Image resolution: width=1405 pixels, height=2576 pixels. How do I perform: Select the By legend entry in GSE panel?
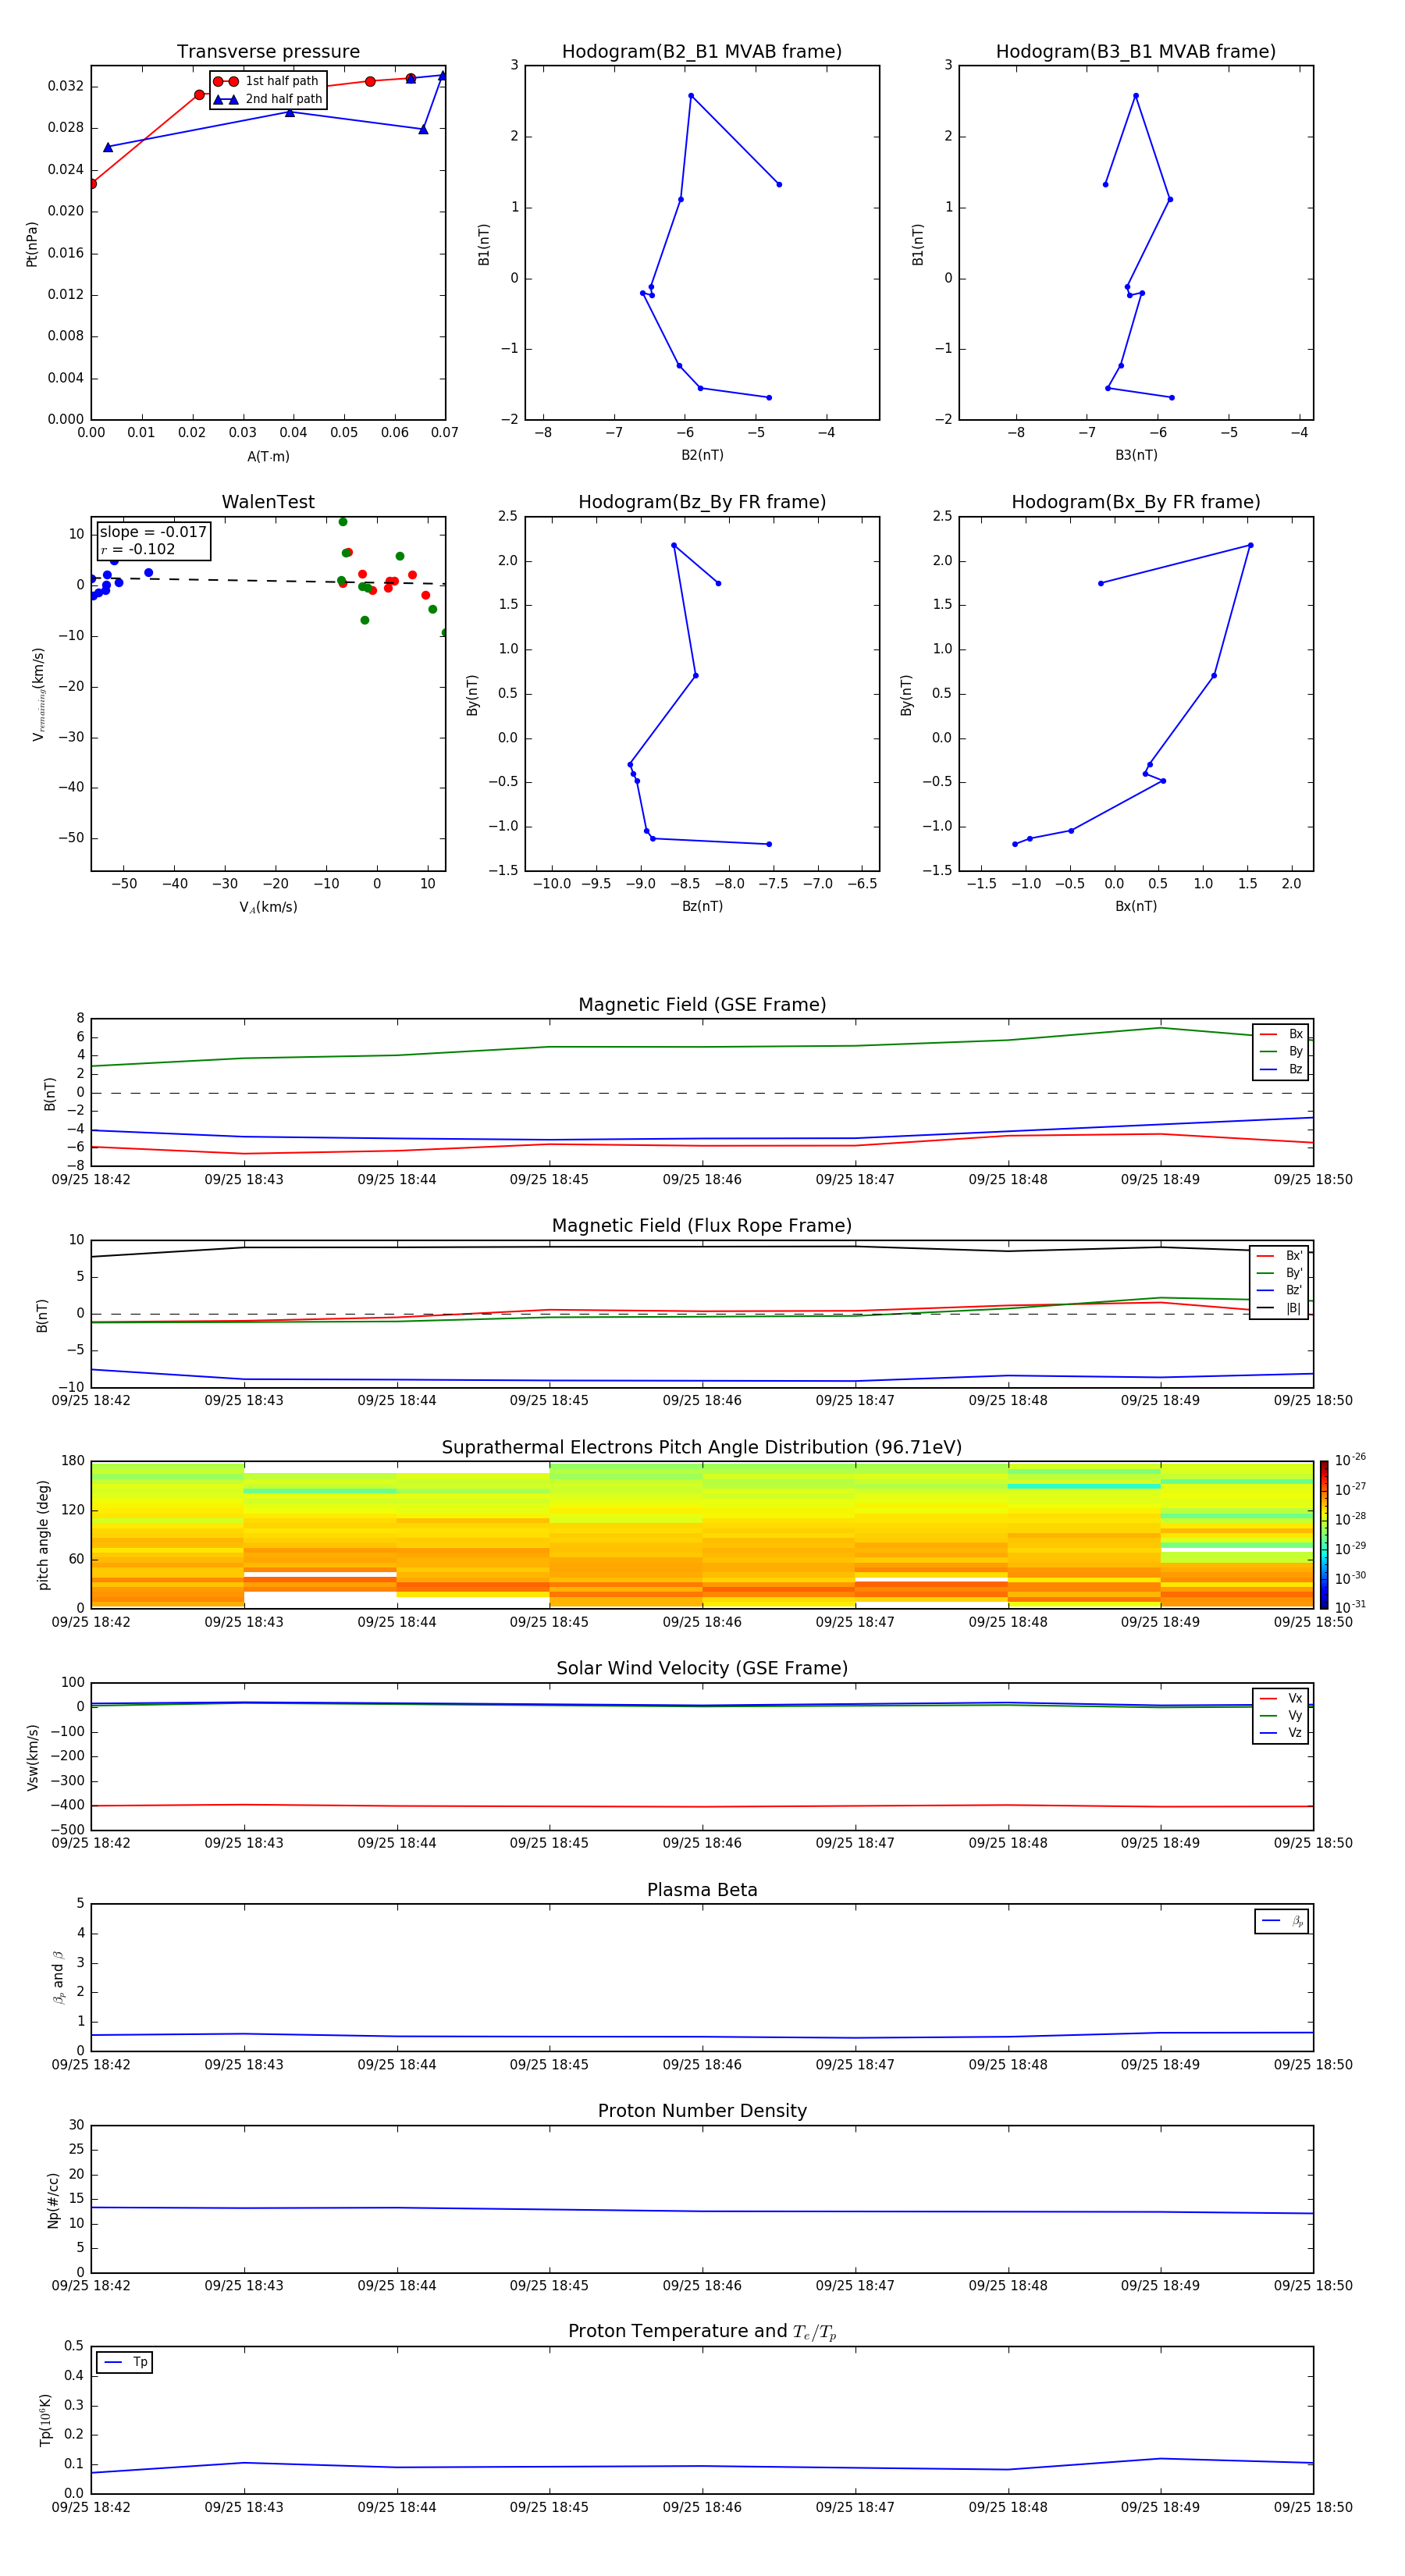tap(1281, 1051)
